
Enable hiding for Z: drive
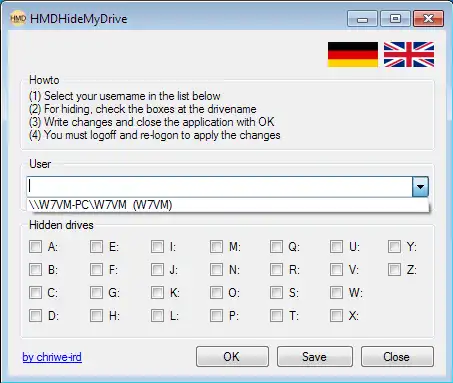[394, 270]
